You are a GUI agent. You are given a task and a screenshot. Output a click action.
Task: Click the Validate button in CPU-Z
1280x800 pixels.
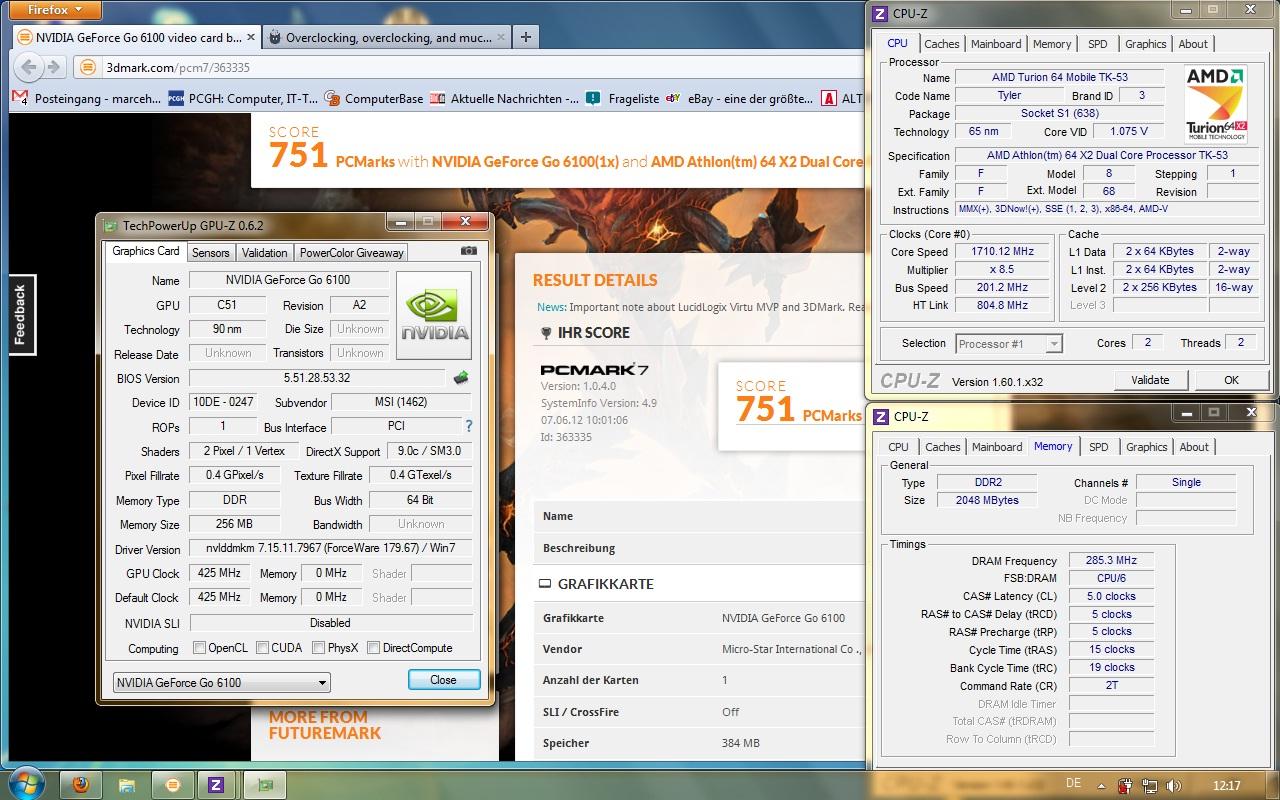pos(1150,380)
